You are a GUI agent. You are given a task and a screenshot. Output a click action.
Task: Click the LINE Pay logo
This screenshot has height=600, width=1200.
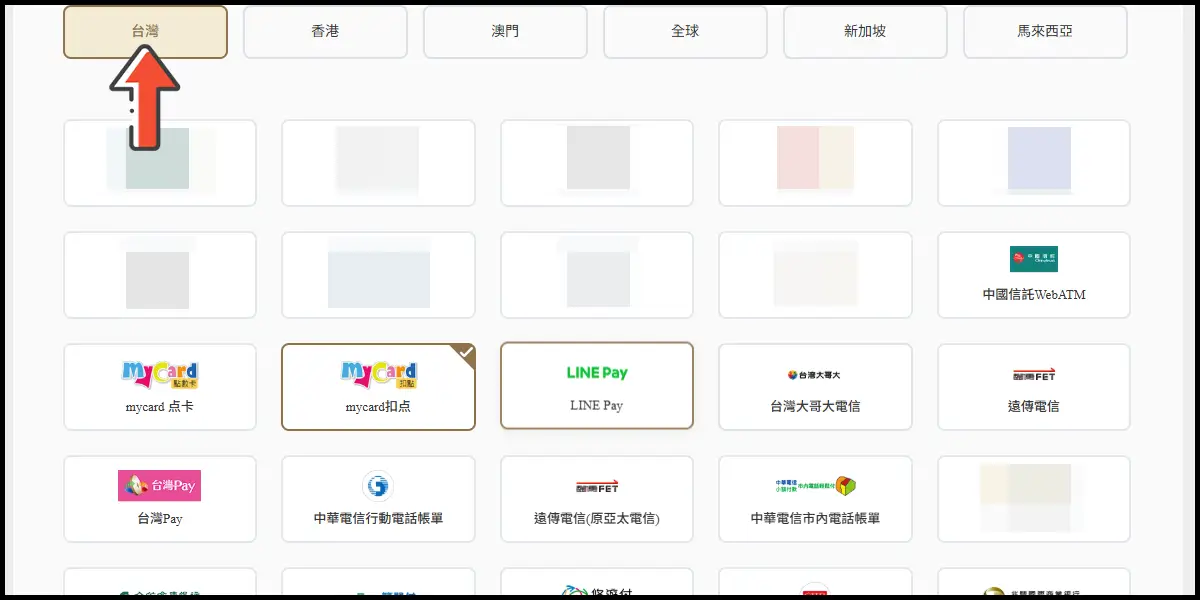[597, 373]
